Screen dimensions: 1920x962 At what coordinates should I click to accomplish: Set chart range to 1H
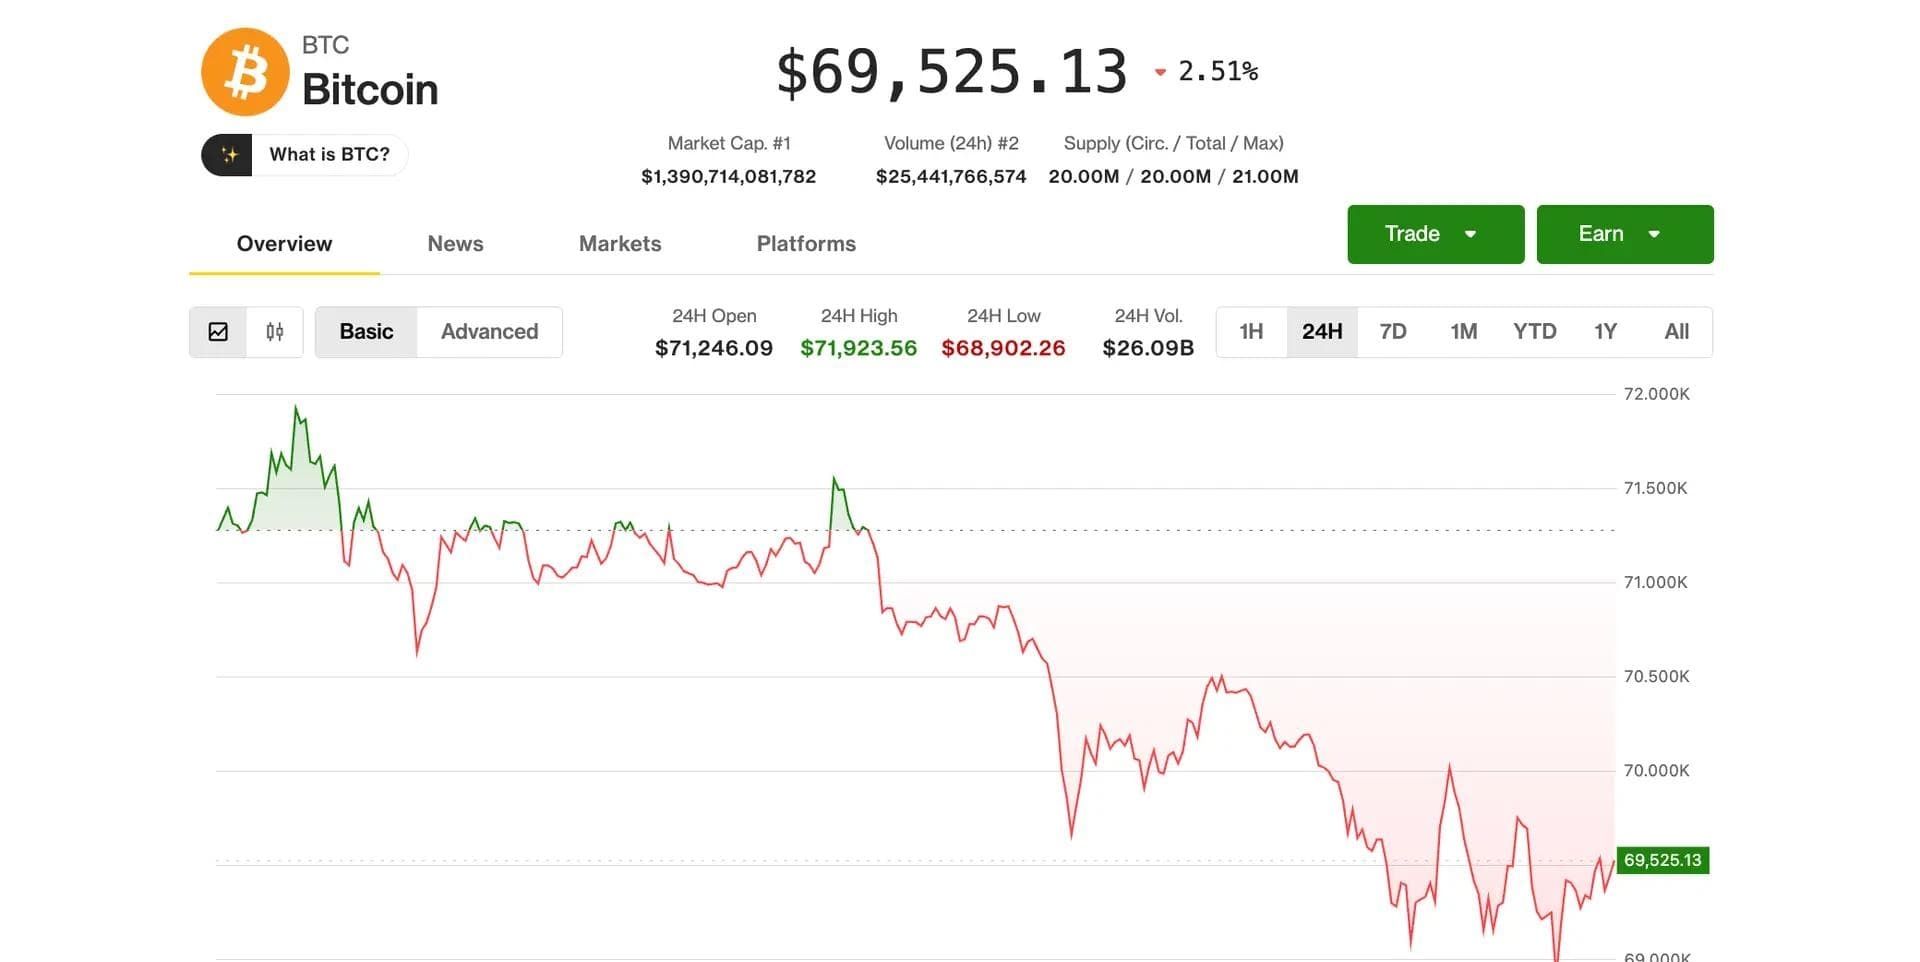coord(1251,332)
